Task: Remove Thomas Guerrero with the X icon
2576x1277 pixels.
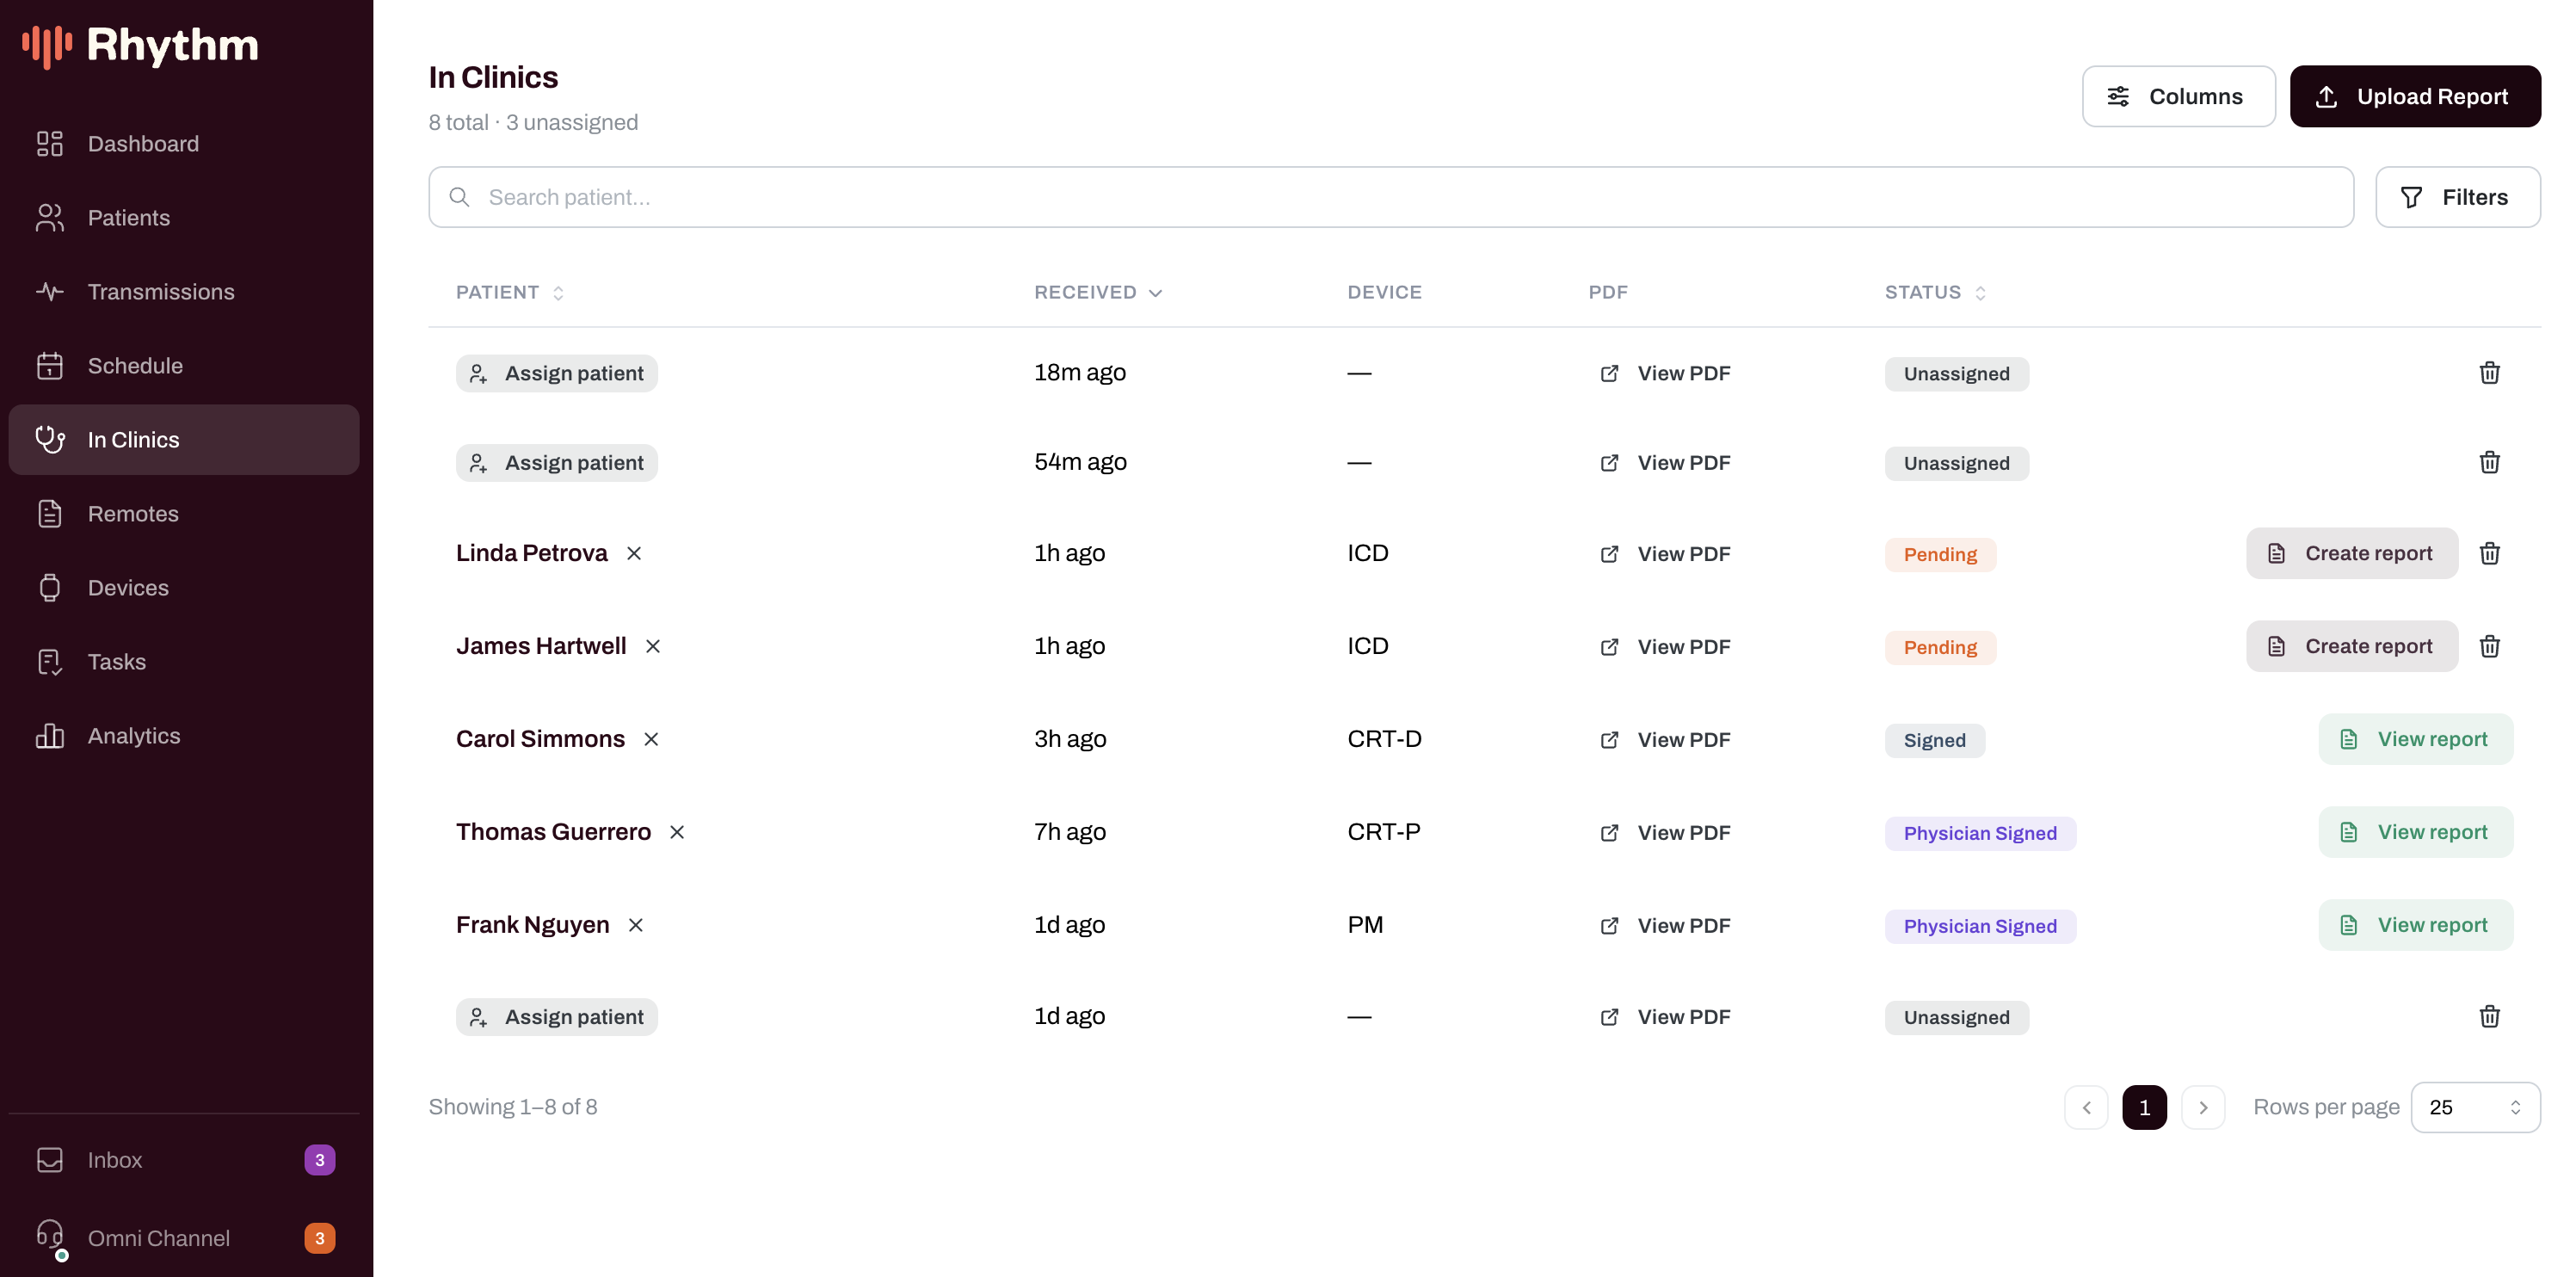Action: click(x=677, y=832)
